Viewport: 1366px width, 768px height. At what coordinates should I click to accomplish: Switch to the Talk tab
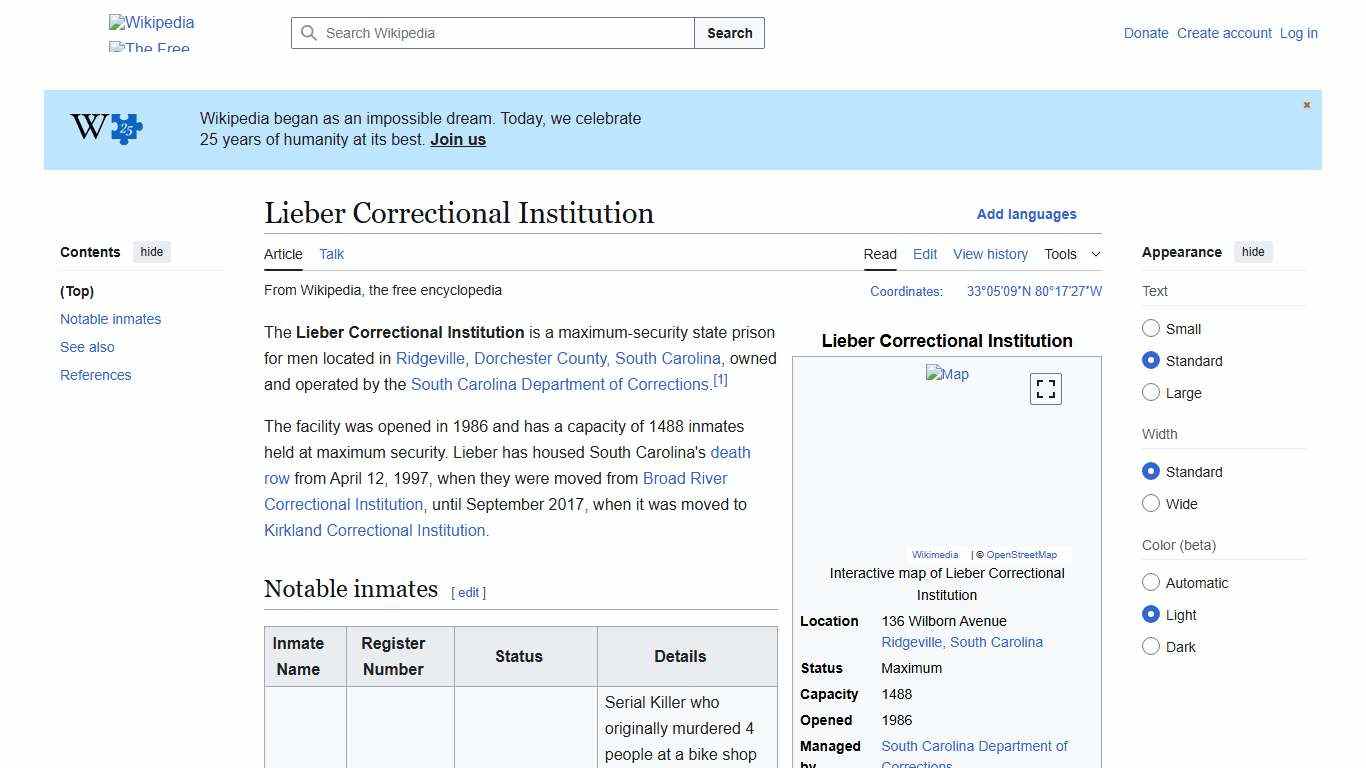[331, 254]
